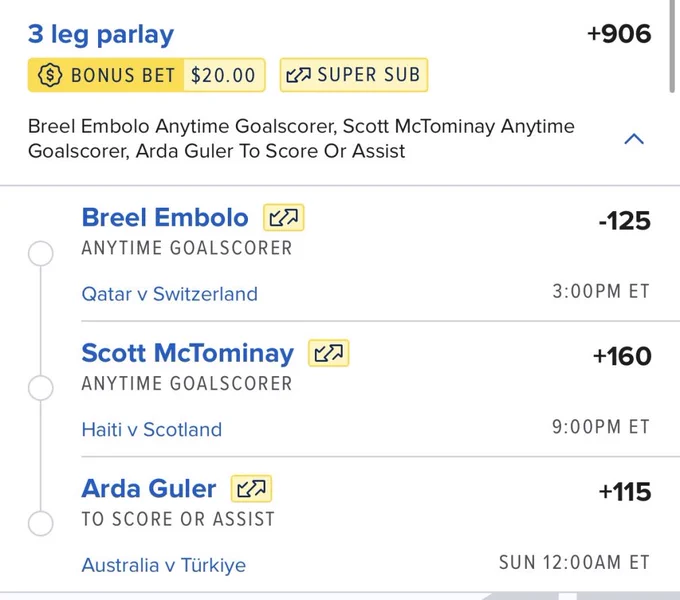This screenshot has width=680, height=600.
Task: Open the Qatar v Switzerland match link
Action: point(170,294)
